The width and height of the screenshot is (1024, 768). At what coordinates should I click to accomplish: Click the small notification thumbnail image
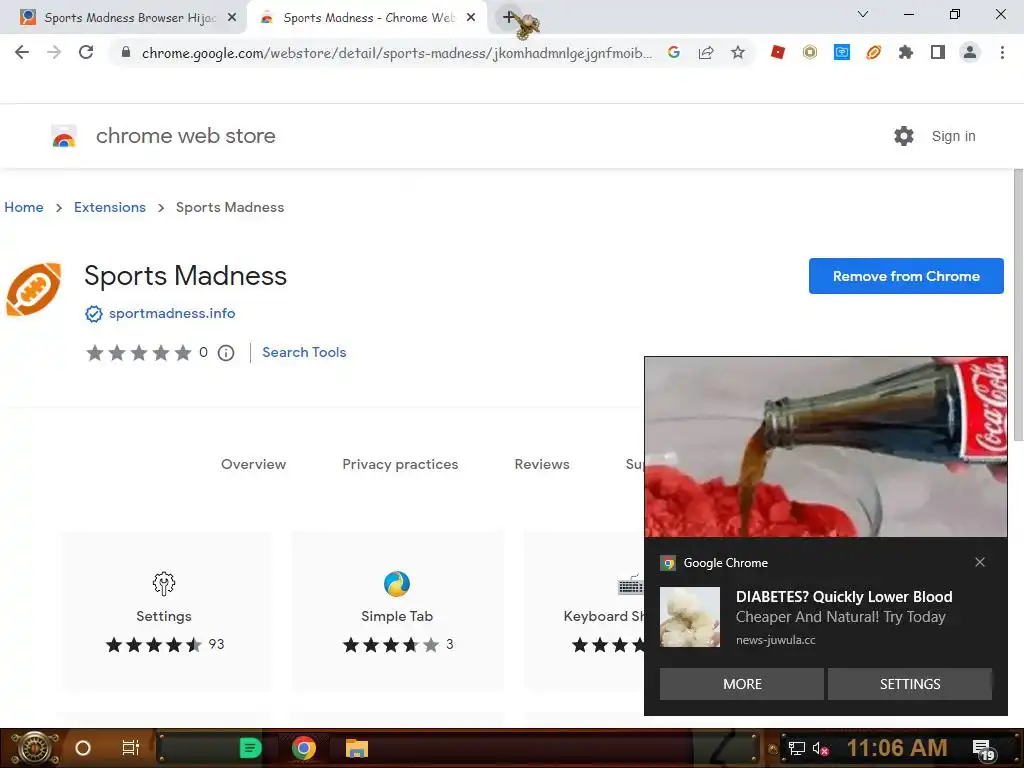pos(690,617)
